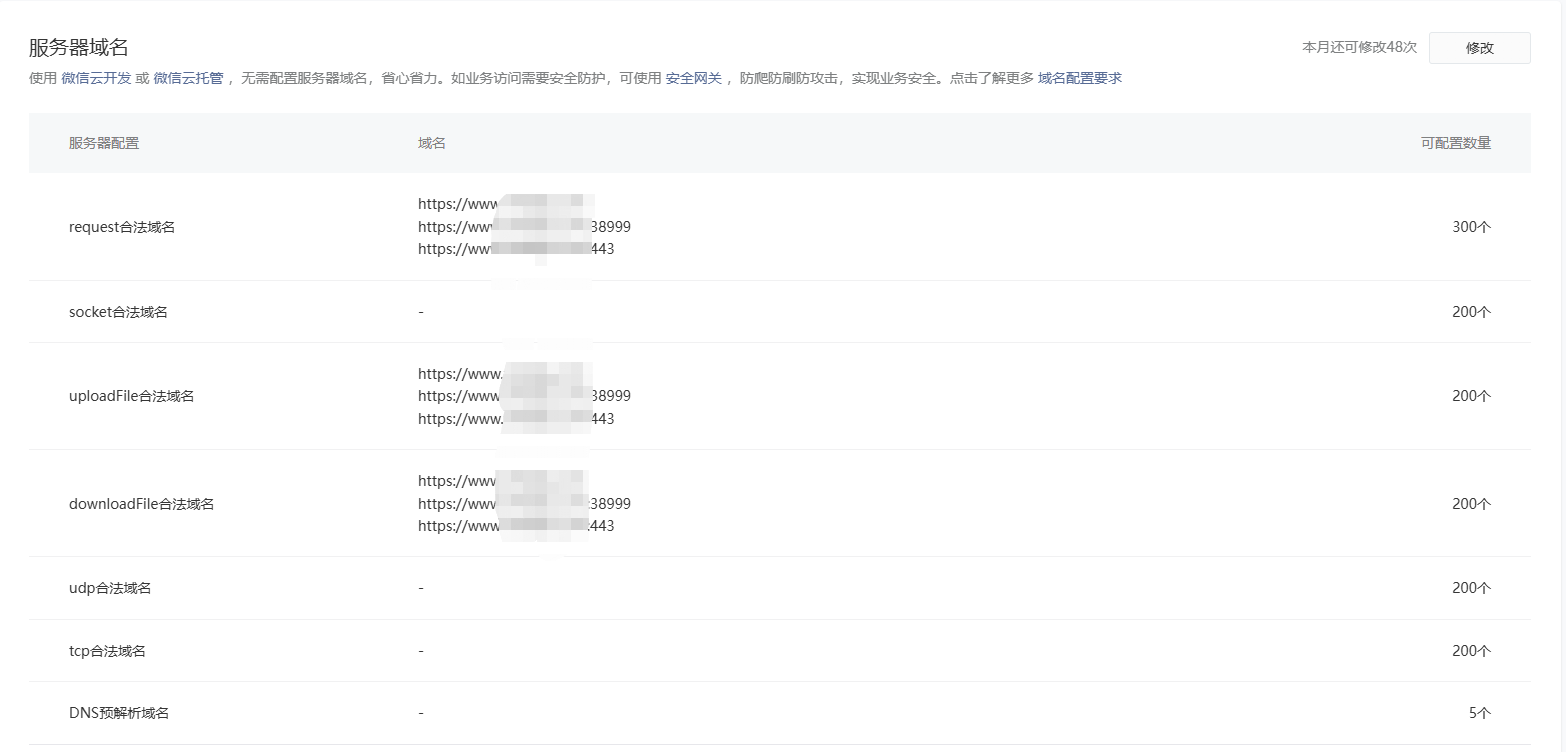The image size is (1566, 752).
Task: Select the uploadFile合法域名 row
Action: (131, 395)
